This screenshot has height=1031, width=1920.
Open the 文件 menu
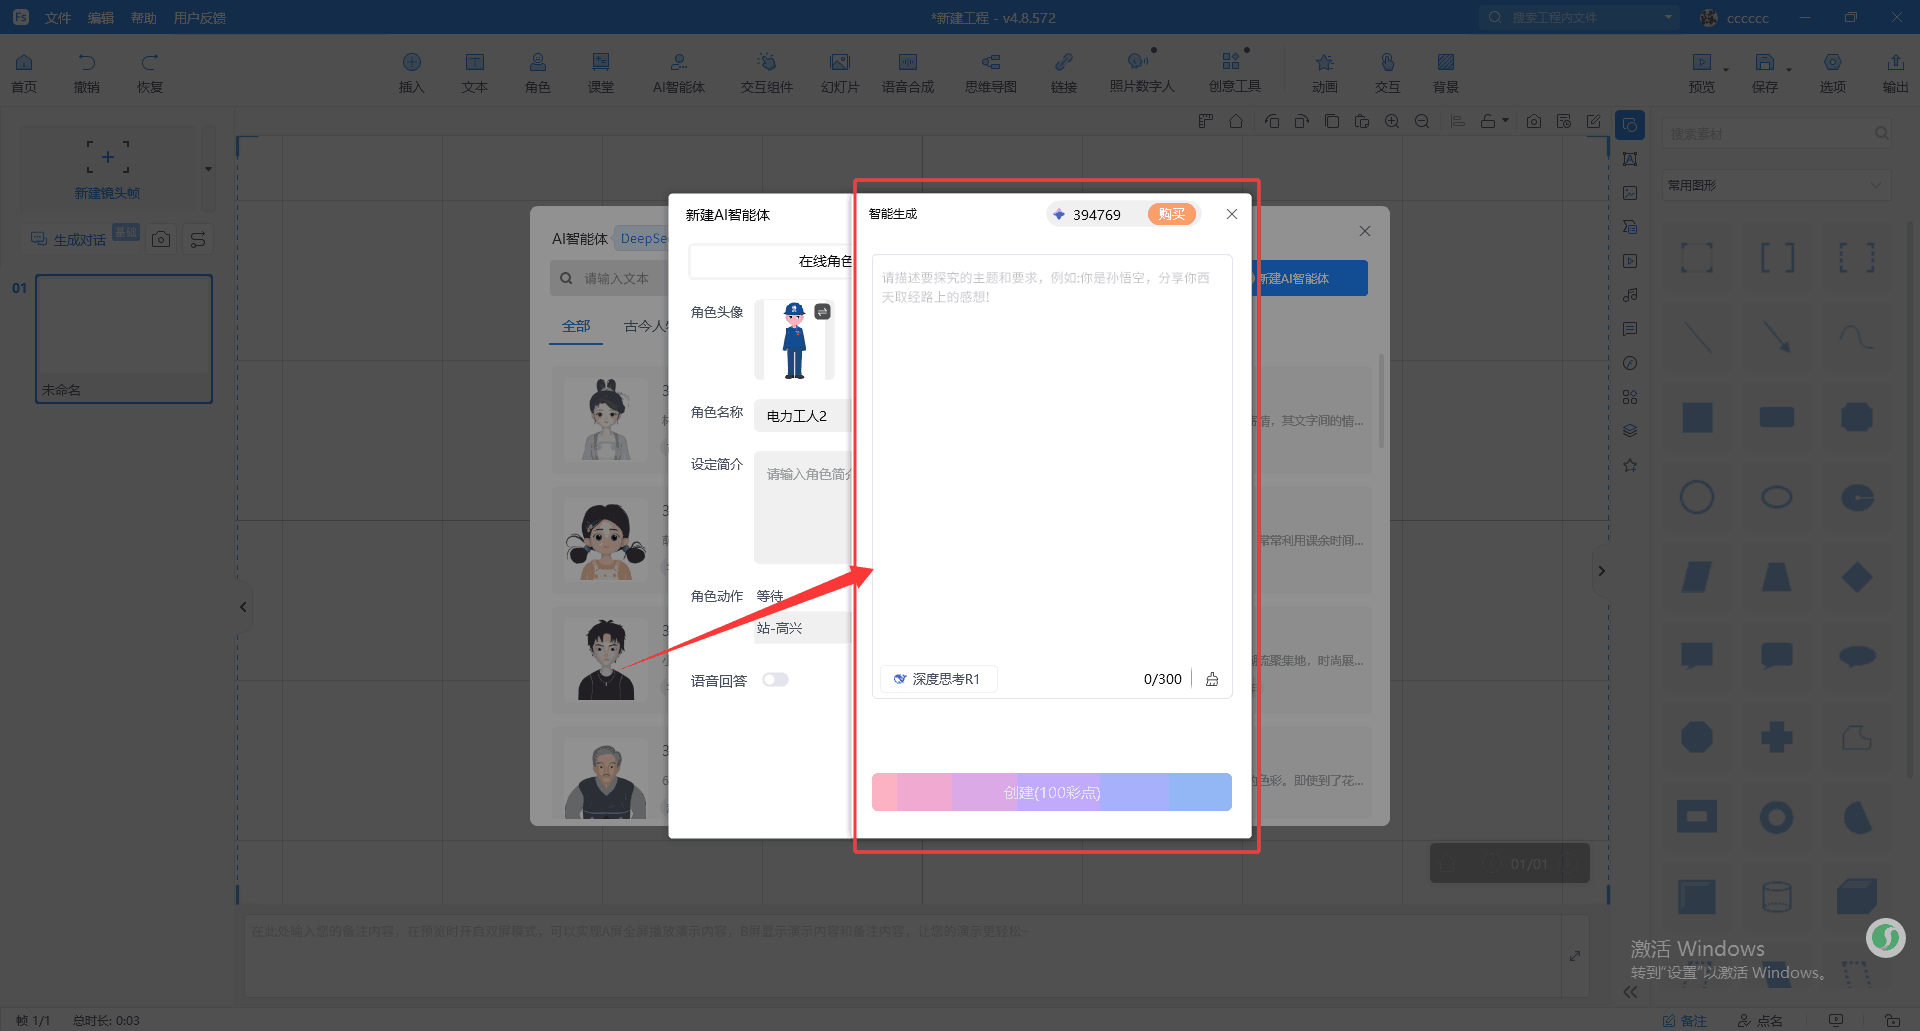click(57, 18)
